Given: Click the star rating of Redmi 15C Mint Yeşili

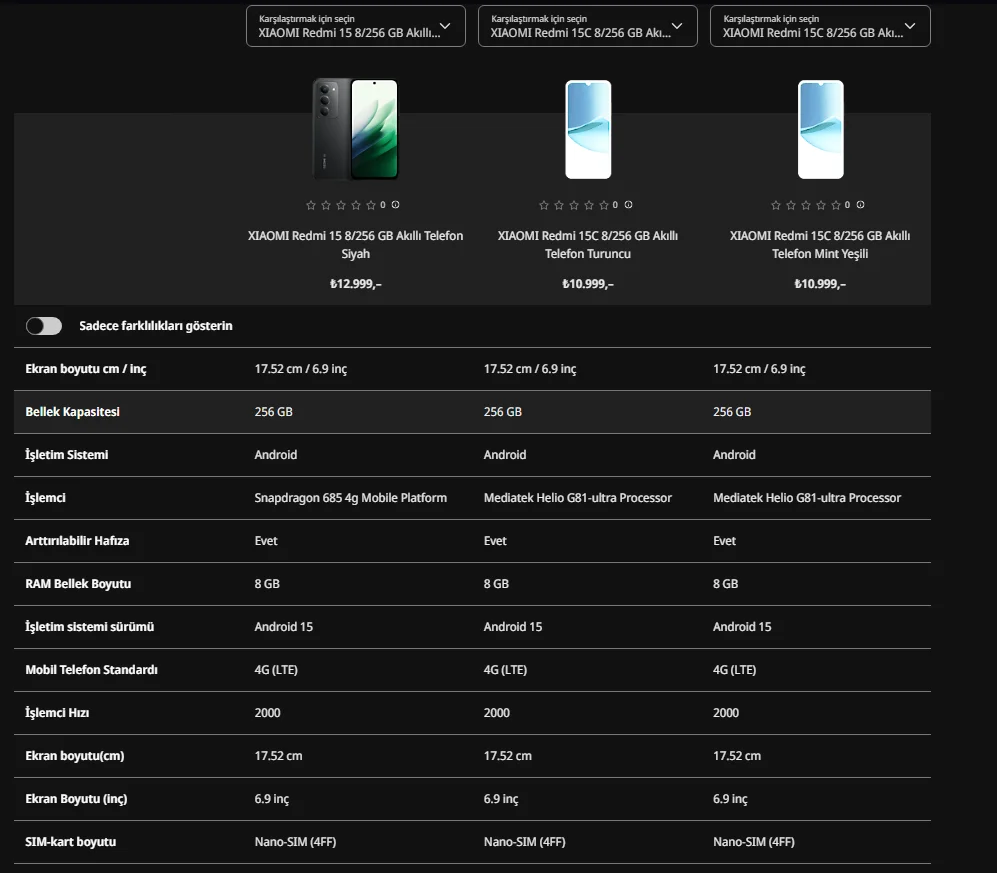Looking at the screenshot, I should pyautogui.click(x=806, y=205).
